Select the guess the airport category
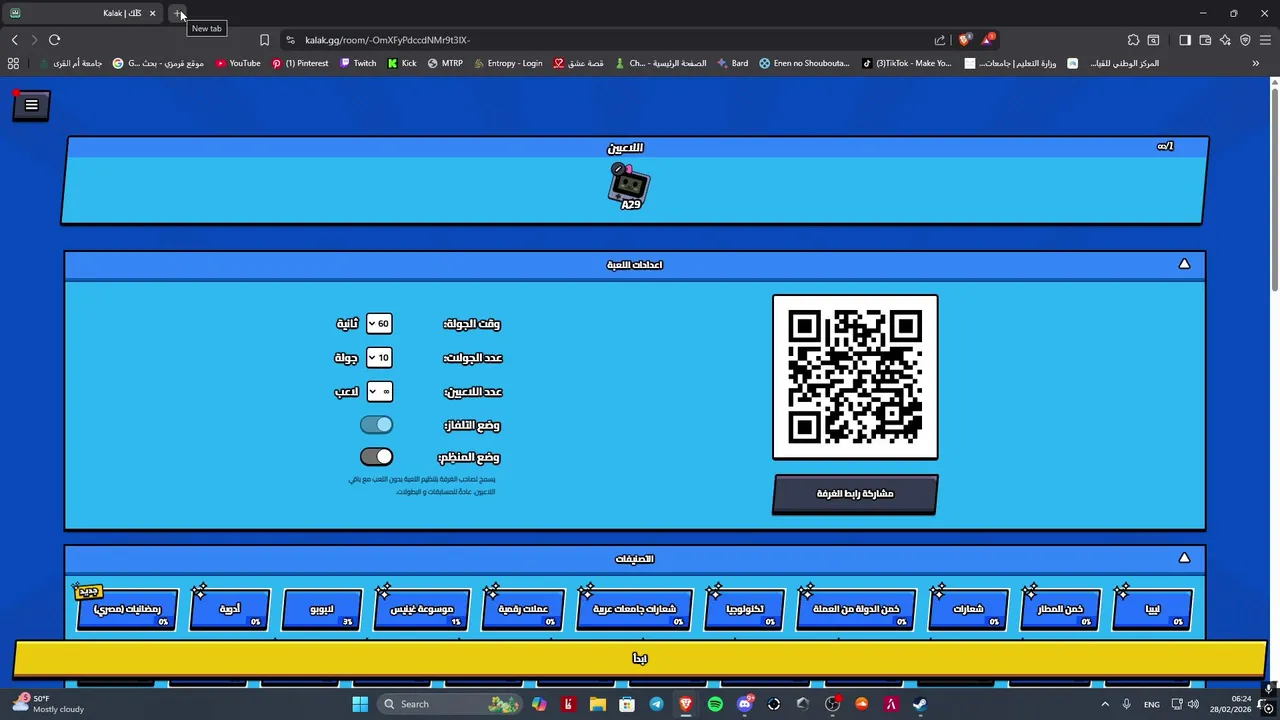Image resolution: width=1280 pixels, height=720 pixels. click(x=1060, y=609)
